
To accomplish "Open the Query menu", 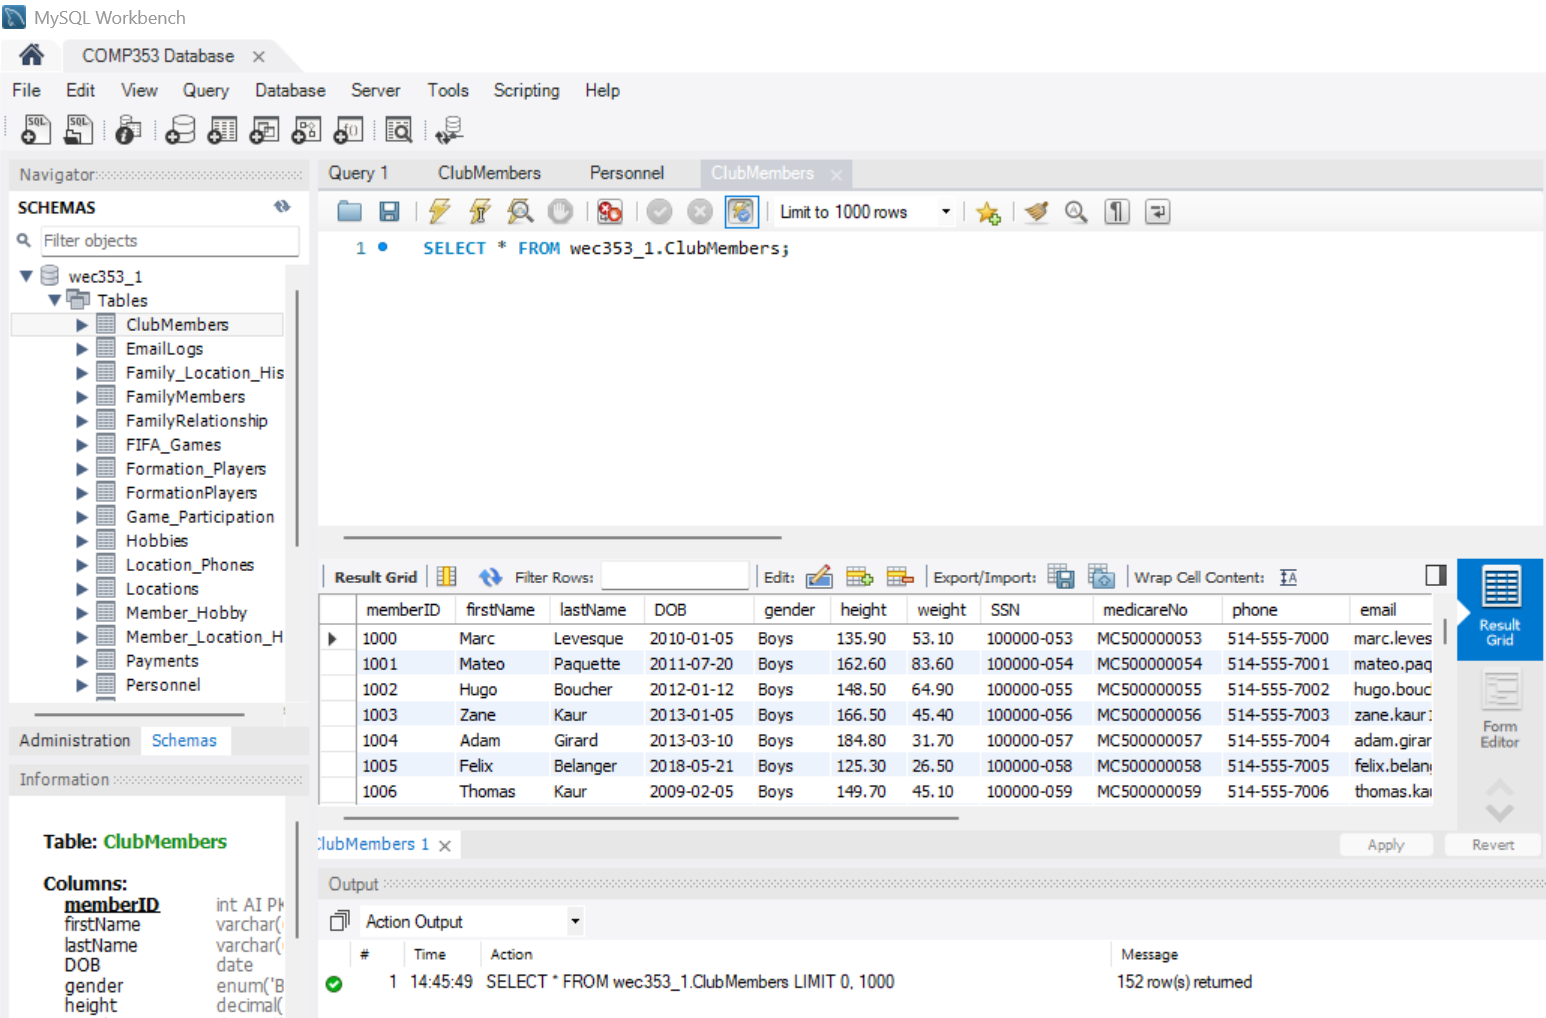I will tap(206, 90).
